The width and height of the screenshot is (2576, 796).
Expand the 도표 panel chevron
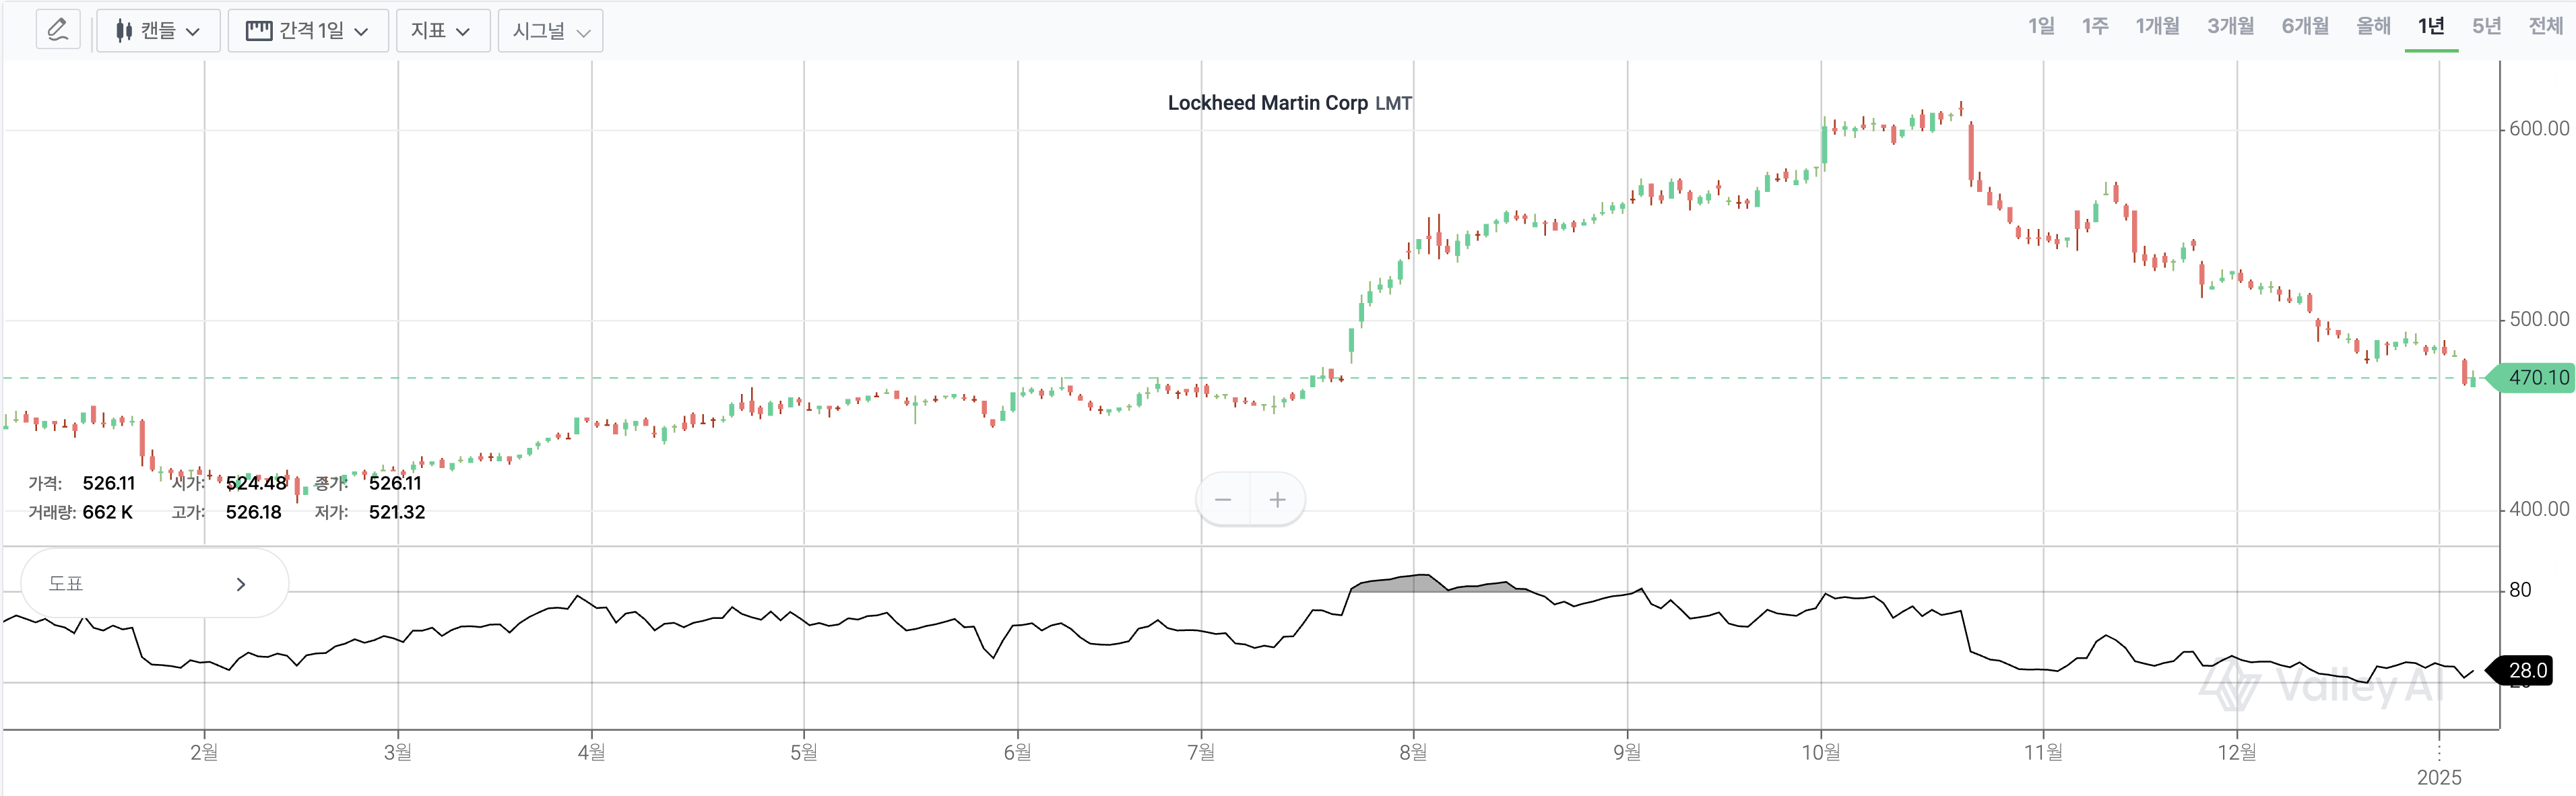point(240,584)
